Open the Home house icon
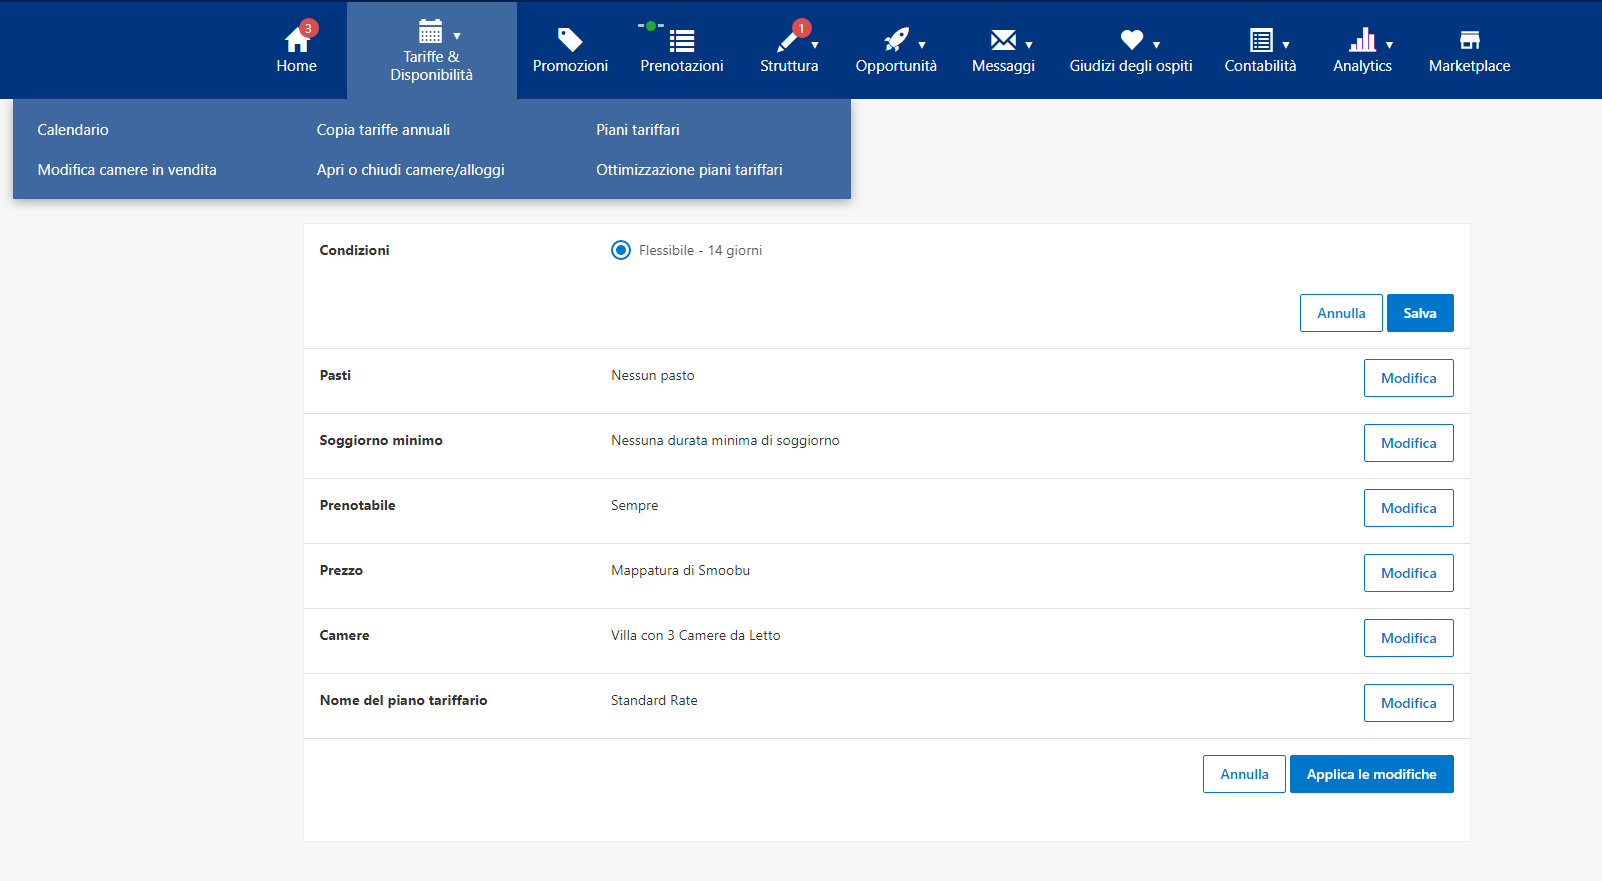1602x881 pixels. (x=296, y=40)
